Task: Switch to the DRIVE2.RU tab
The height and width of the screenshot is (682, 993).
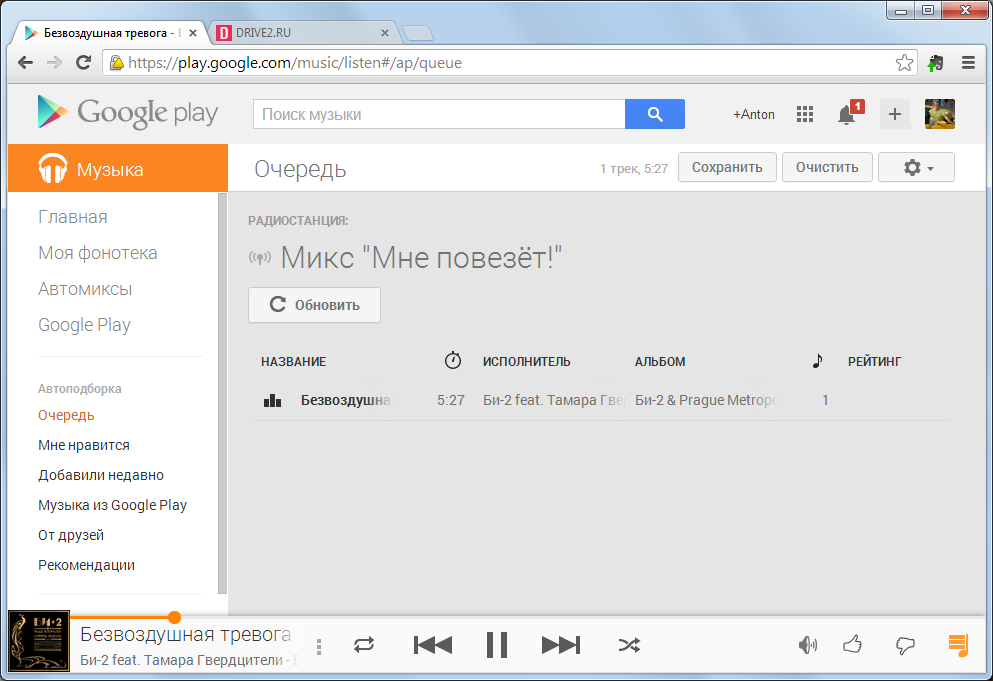Action: [x=303, y=33]
